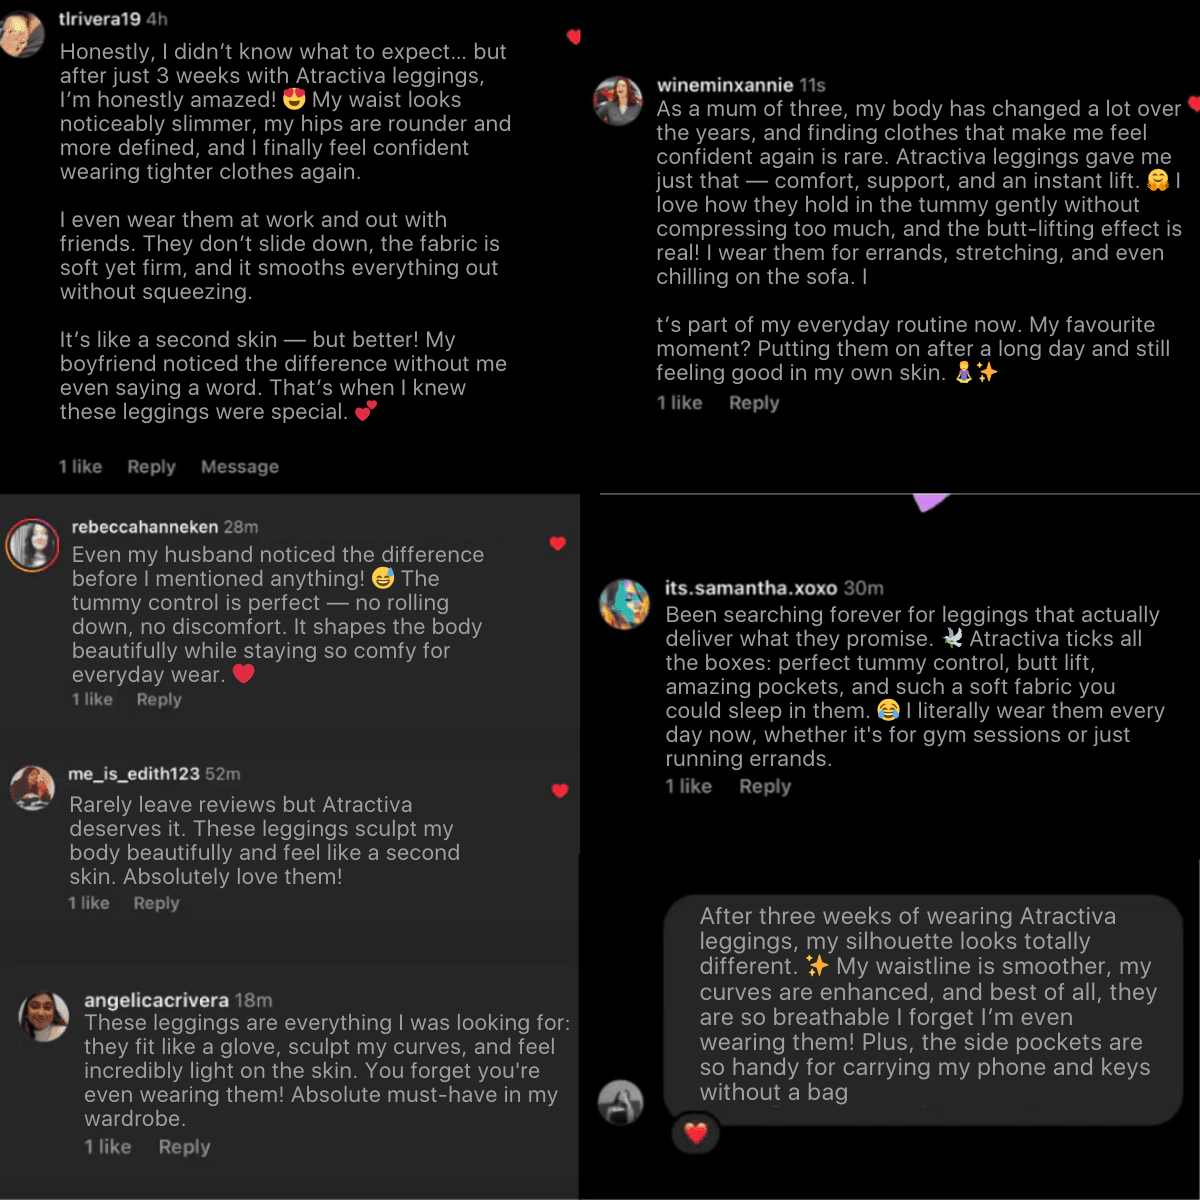Tap the heart reaction under the message bubble

pos(696,1133)
